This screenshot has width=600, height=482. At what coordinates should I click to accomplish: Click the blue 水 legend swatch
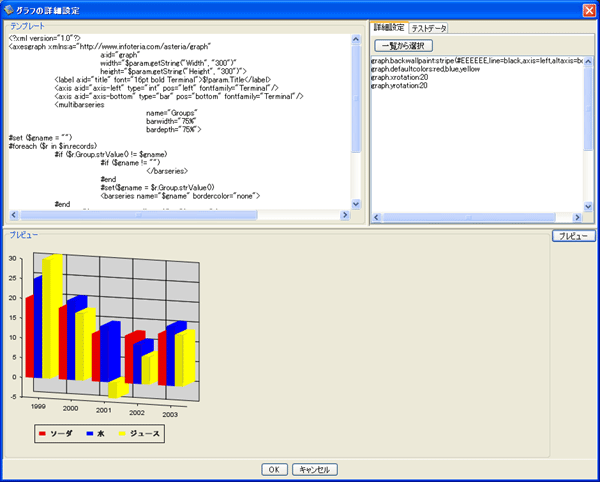pos(88,434)
